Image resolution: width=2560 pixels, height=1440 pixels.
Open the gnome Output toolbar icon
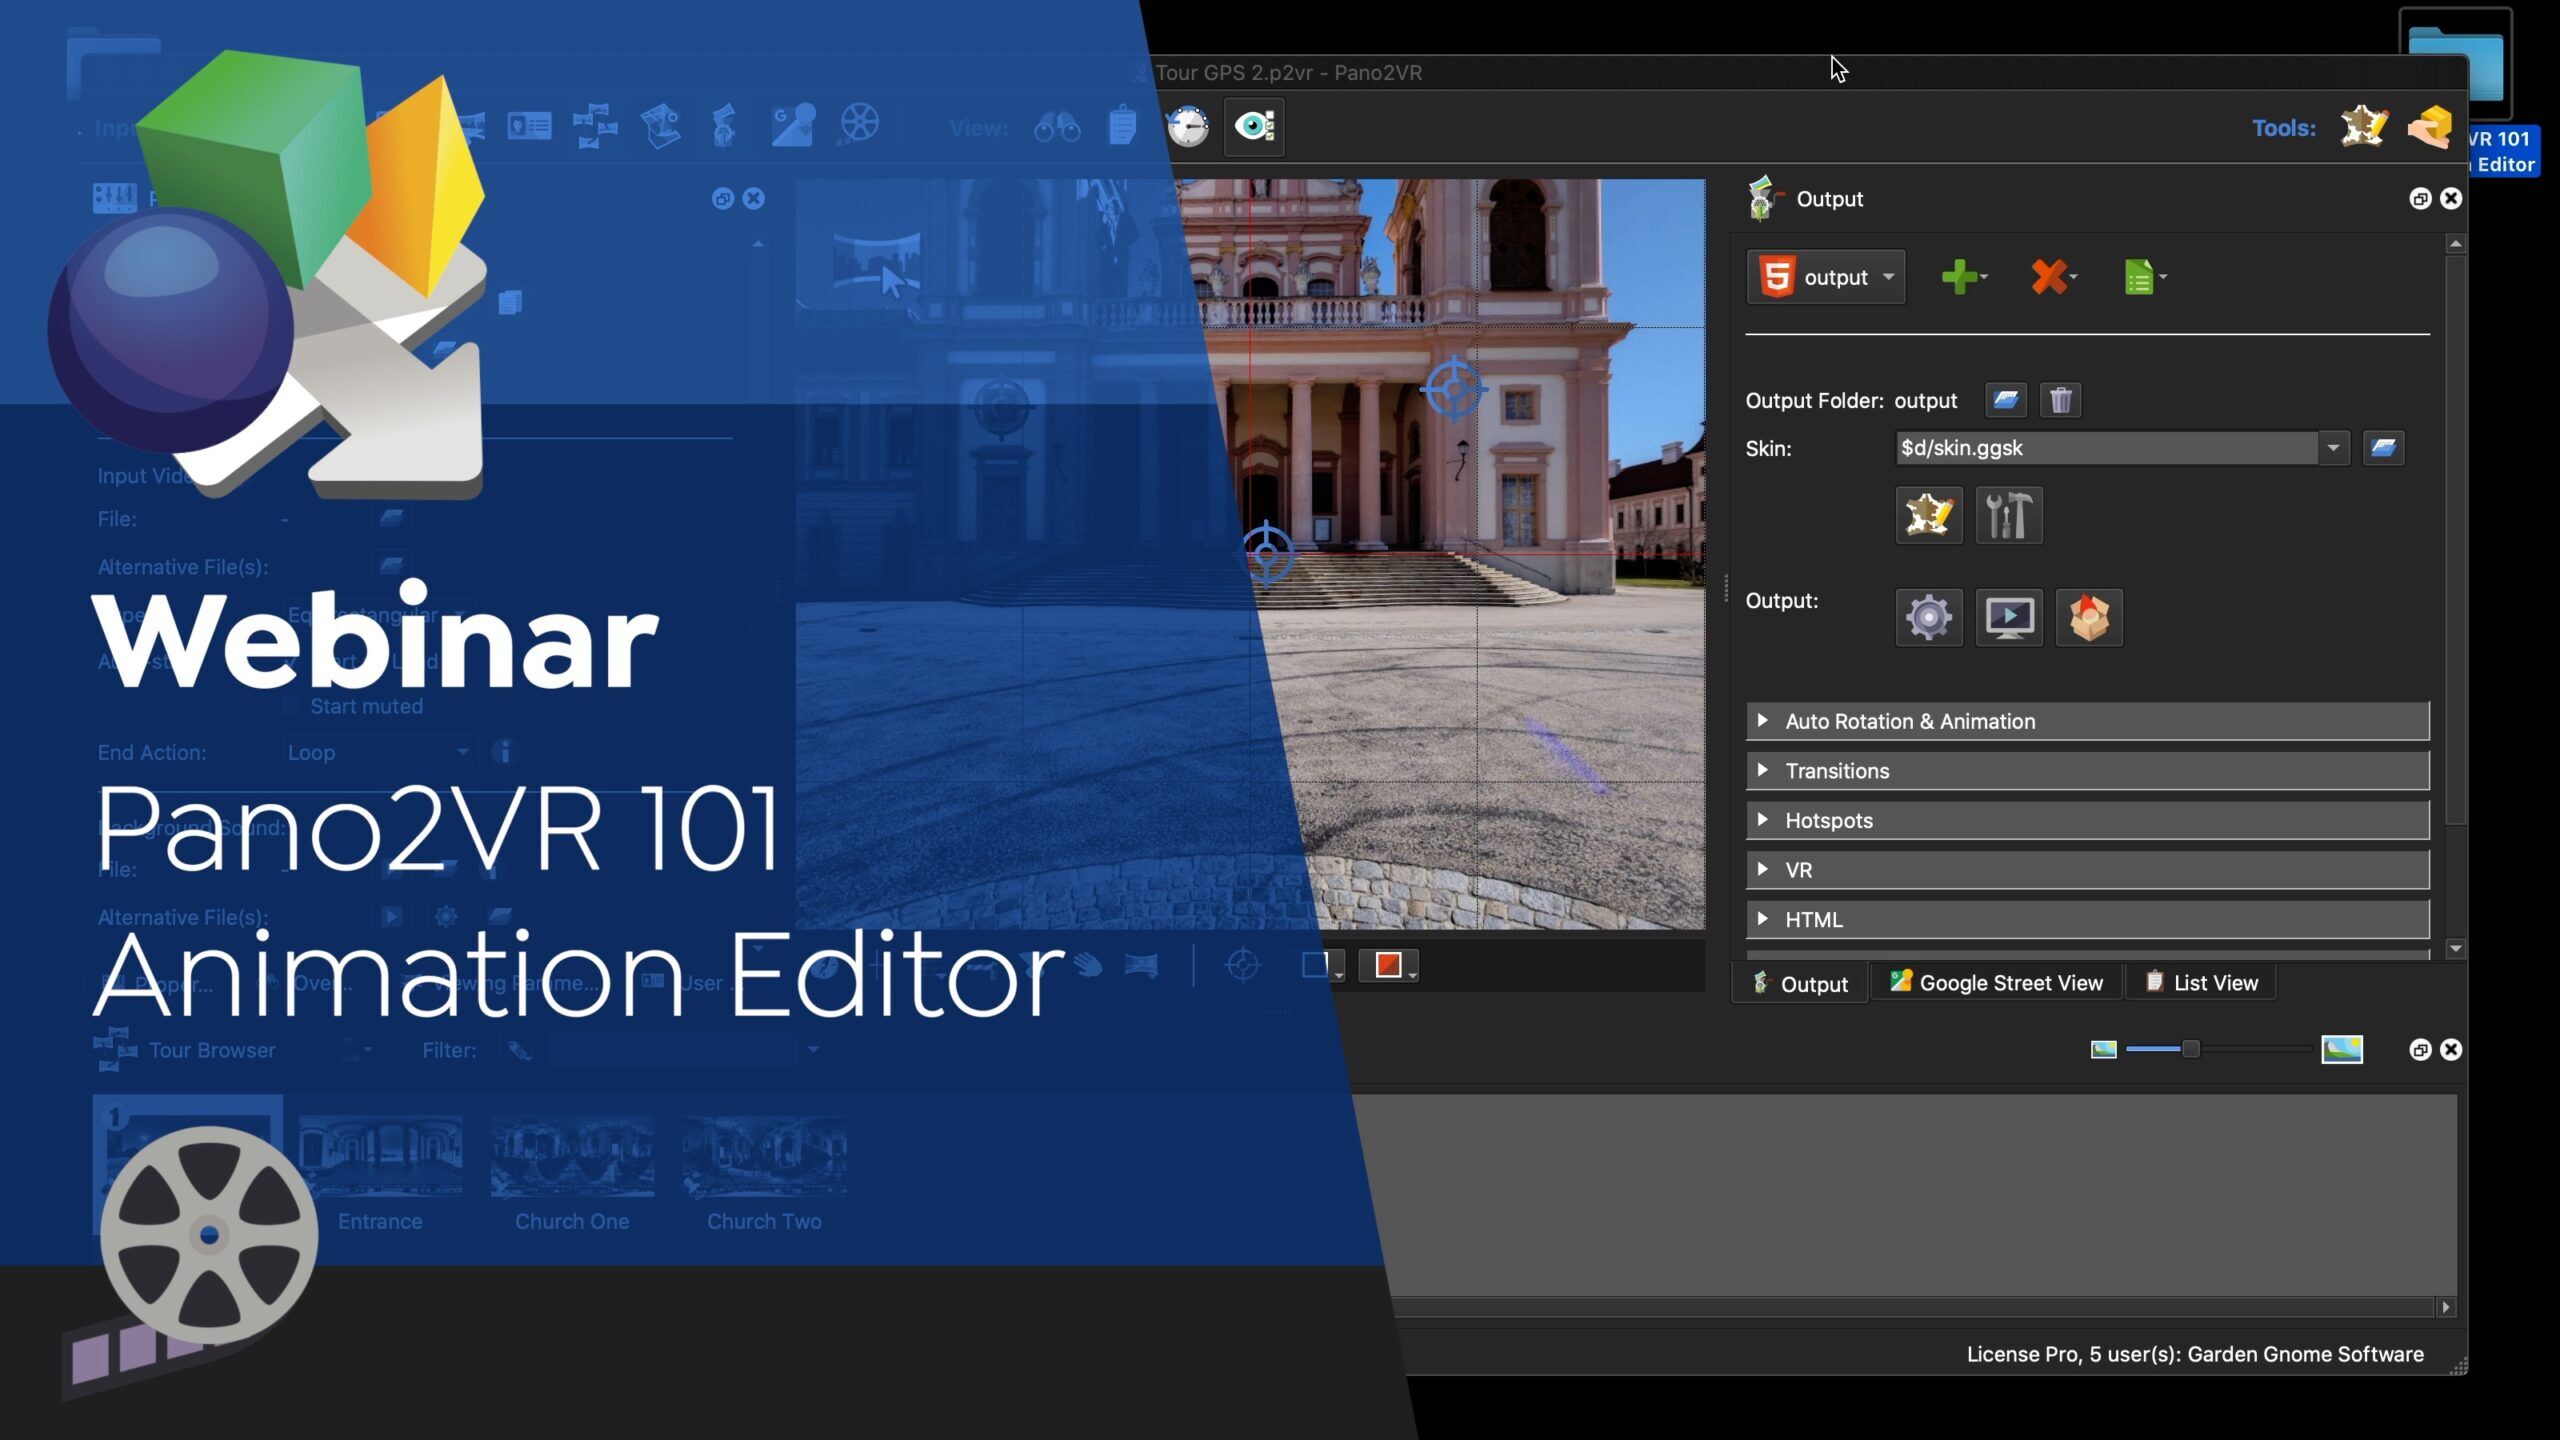click(726, 126)
